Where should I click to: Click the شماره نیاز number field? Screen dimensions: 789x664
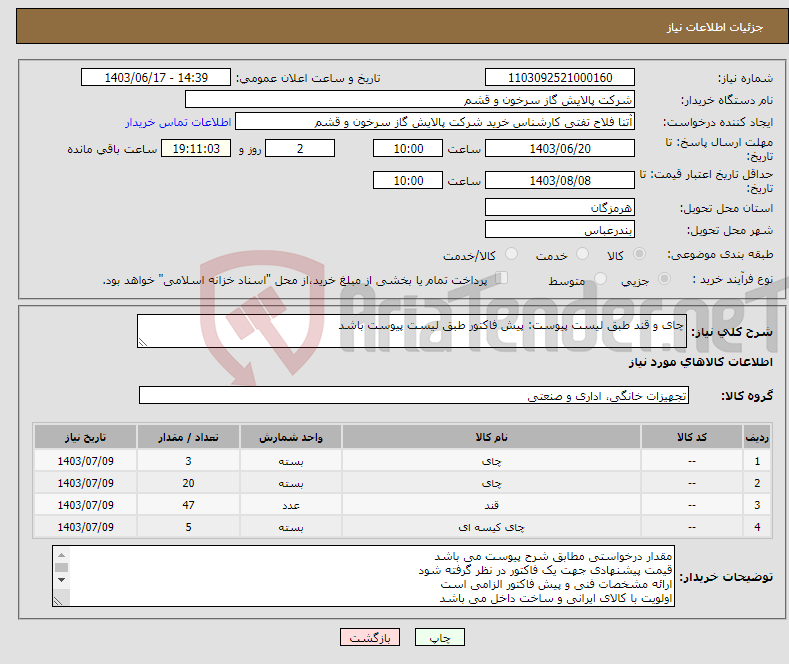click(x=560, y=77)
